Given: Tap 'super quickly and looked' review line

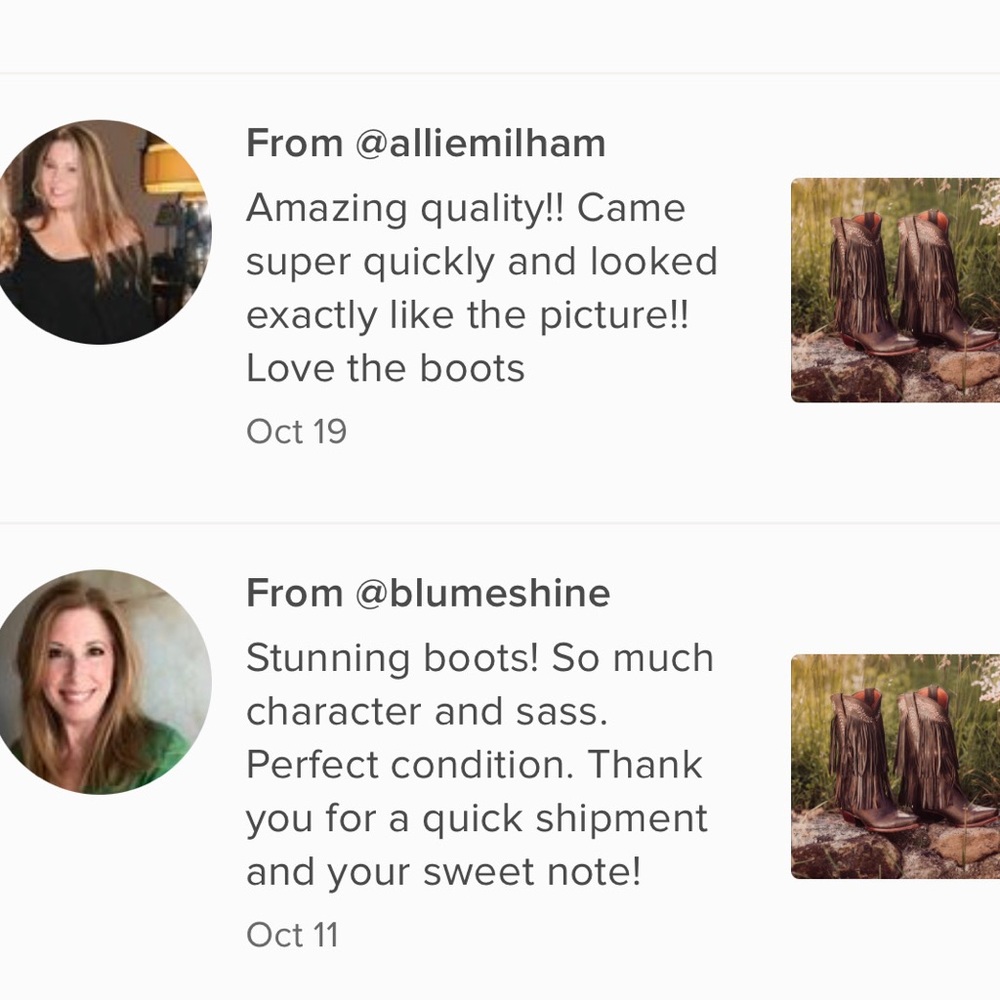Looking at the screenshot, I should (x=482, y=262).
